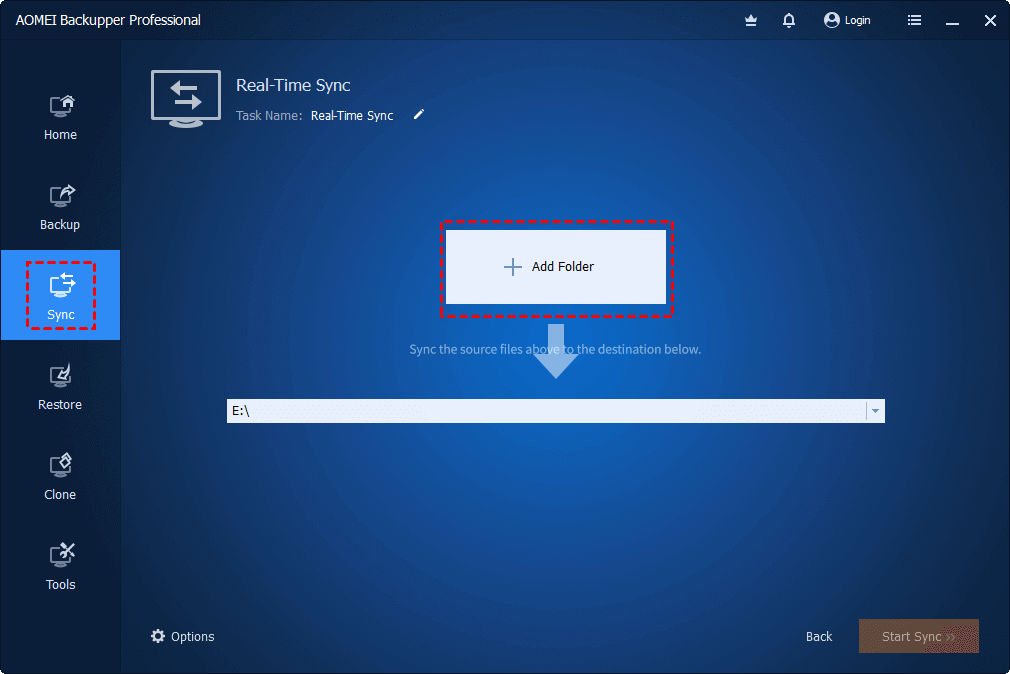Click the task name text Real-Time Sync
Screen dimensions: 1010x674
click(x=352, y=116)
